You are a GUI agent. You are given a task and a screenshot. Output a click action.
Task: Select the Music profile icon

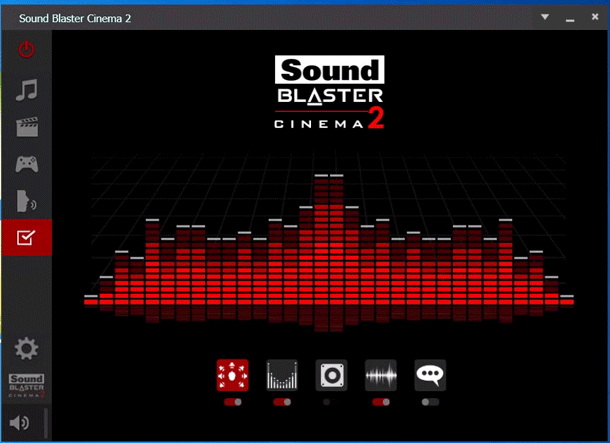26,91
